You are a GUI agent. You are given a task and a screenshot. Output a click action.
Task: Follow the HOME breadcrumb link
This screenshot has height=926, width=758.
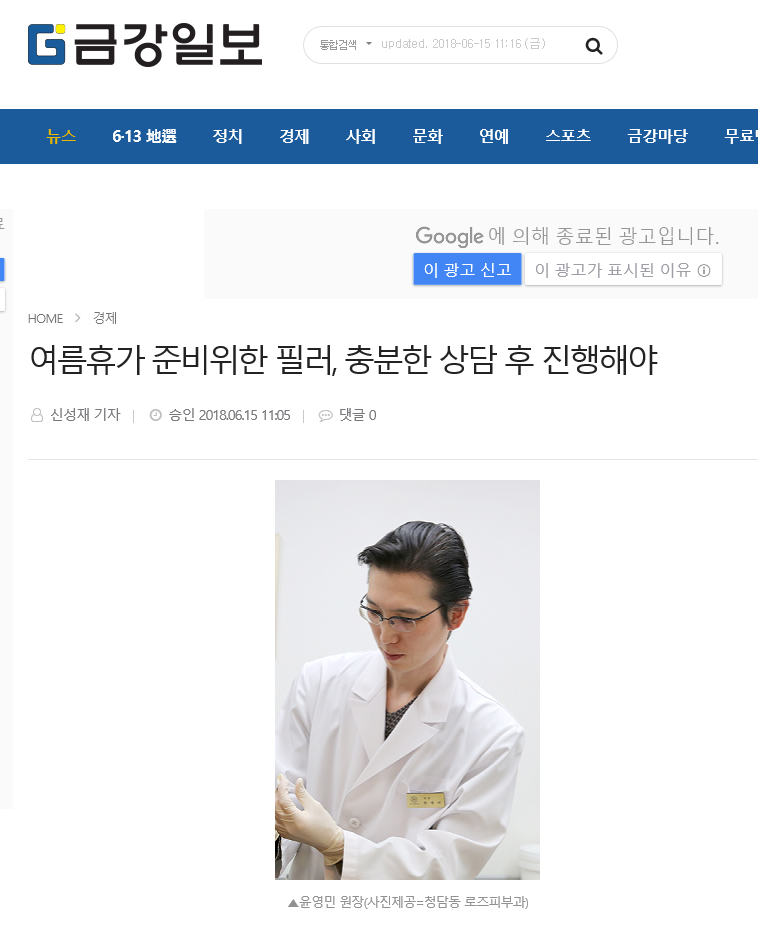(45, 319)
